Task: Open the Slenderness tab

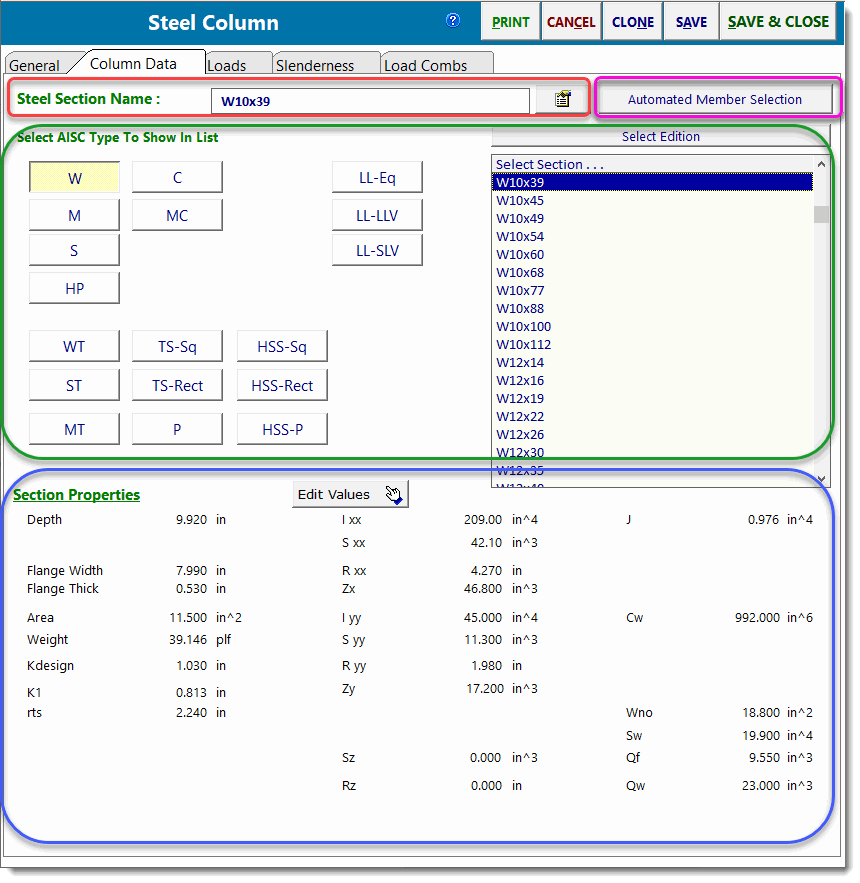Action: pyautogui.click(x=315, y=66)
